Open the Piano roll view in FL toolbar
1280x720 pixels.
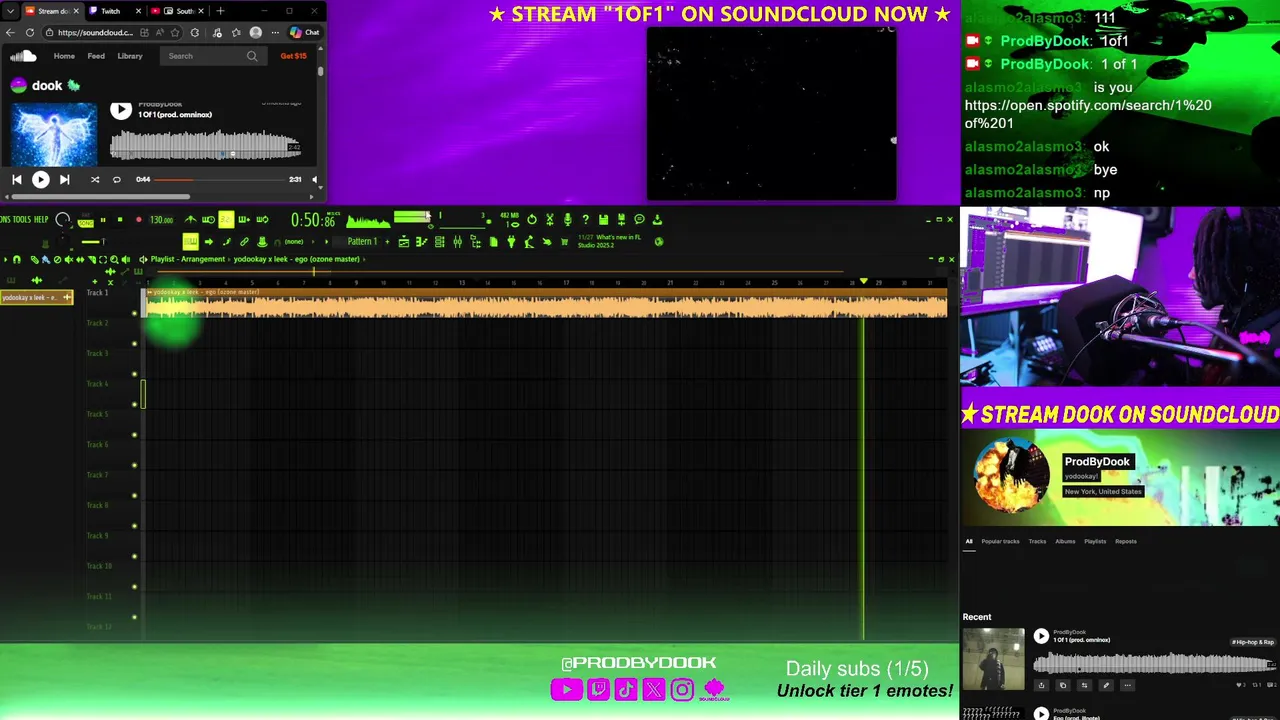421,241
